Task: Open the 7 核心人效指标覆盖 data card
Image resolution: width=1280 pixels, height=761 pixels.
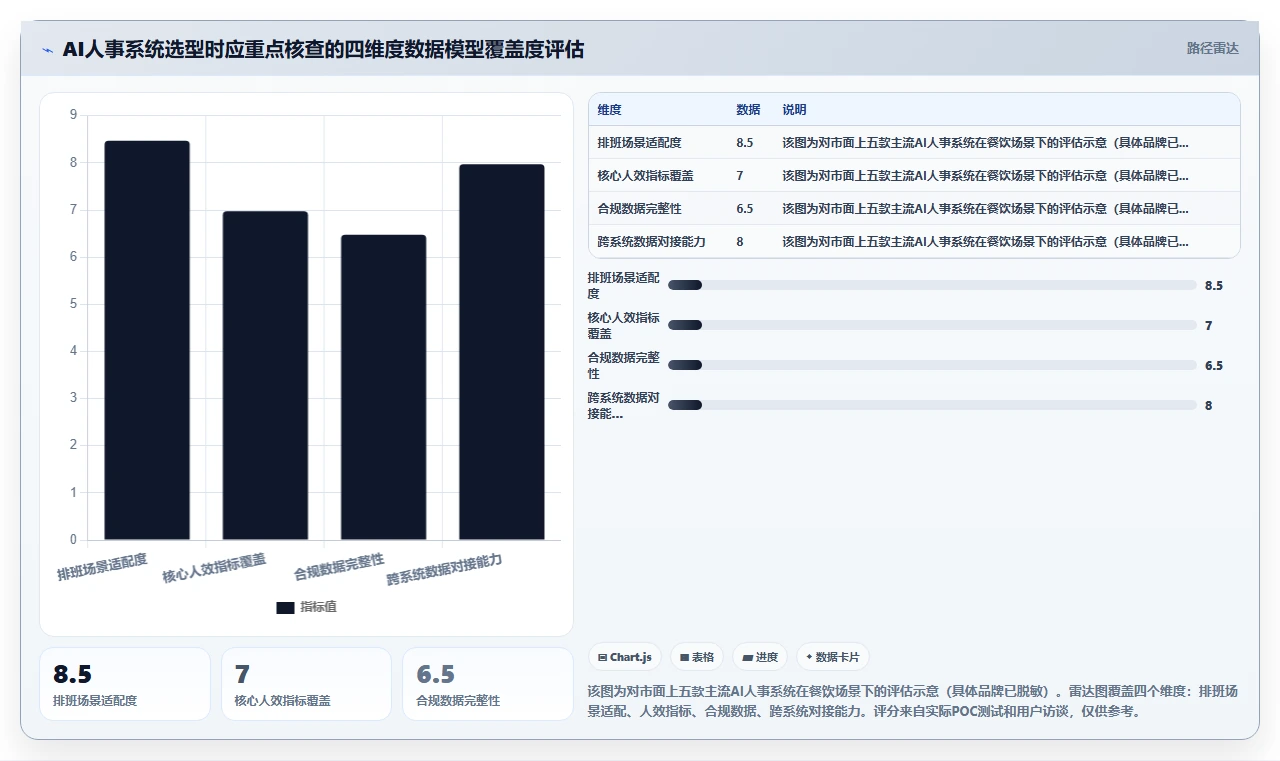Action: point(306,684)
